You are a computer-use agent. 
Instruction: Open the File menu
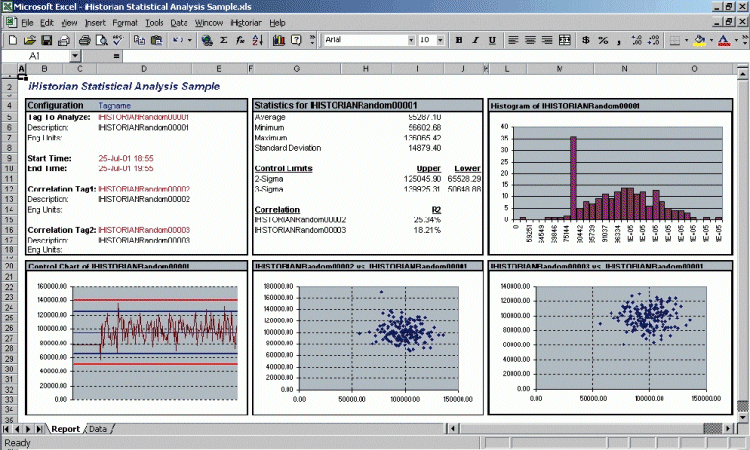[x=27, y=22]
